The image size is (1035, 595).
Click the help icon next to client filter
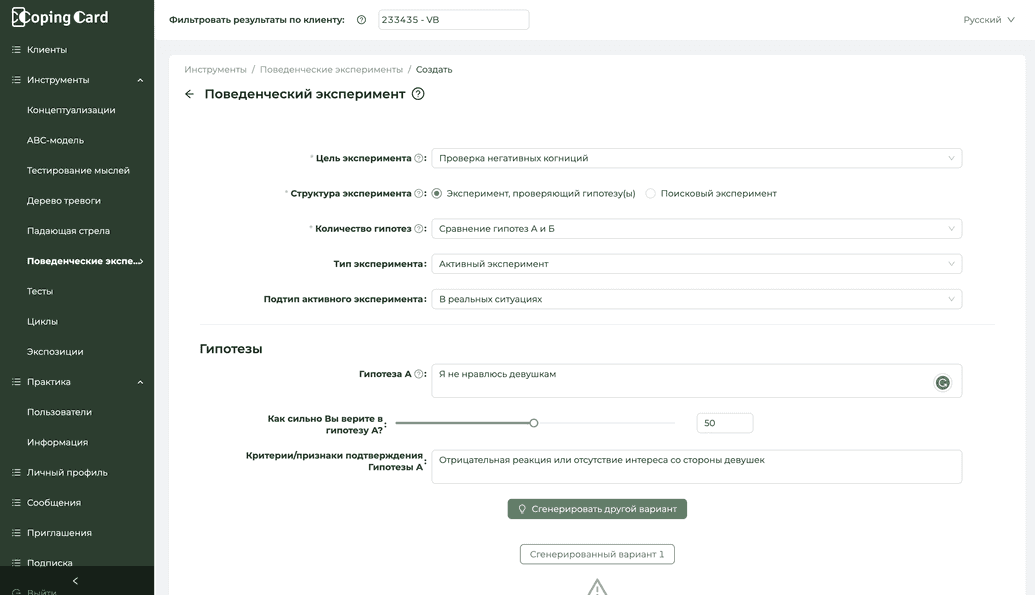point(361,20)
